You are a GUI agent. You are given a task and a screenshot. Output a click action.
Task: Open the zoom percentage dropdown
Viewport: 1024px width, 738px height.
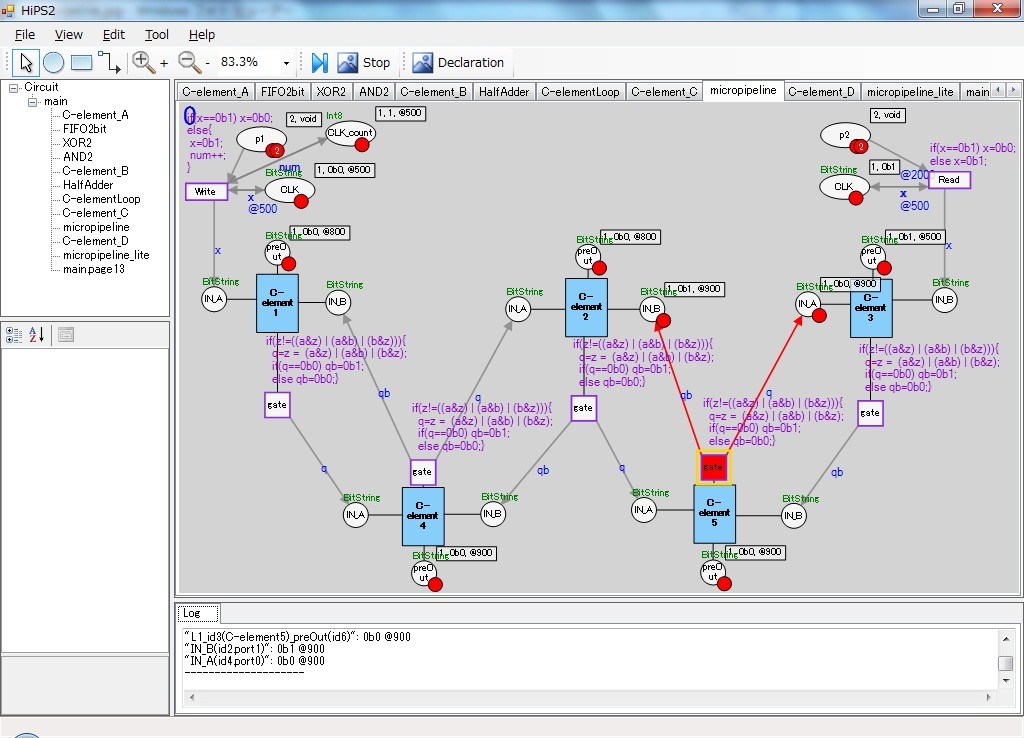coord(286,63)
